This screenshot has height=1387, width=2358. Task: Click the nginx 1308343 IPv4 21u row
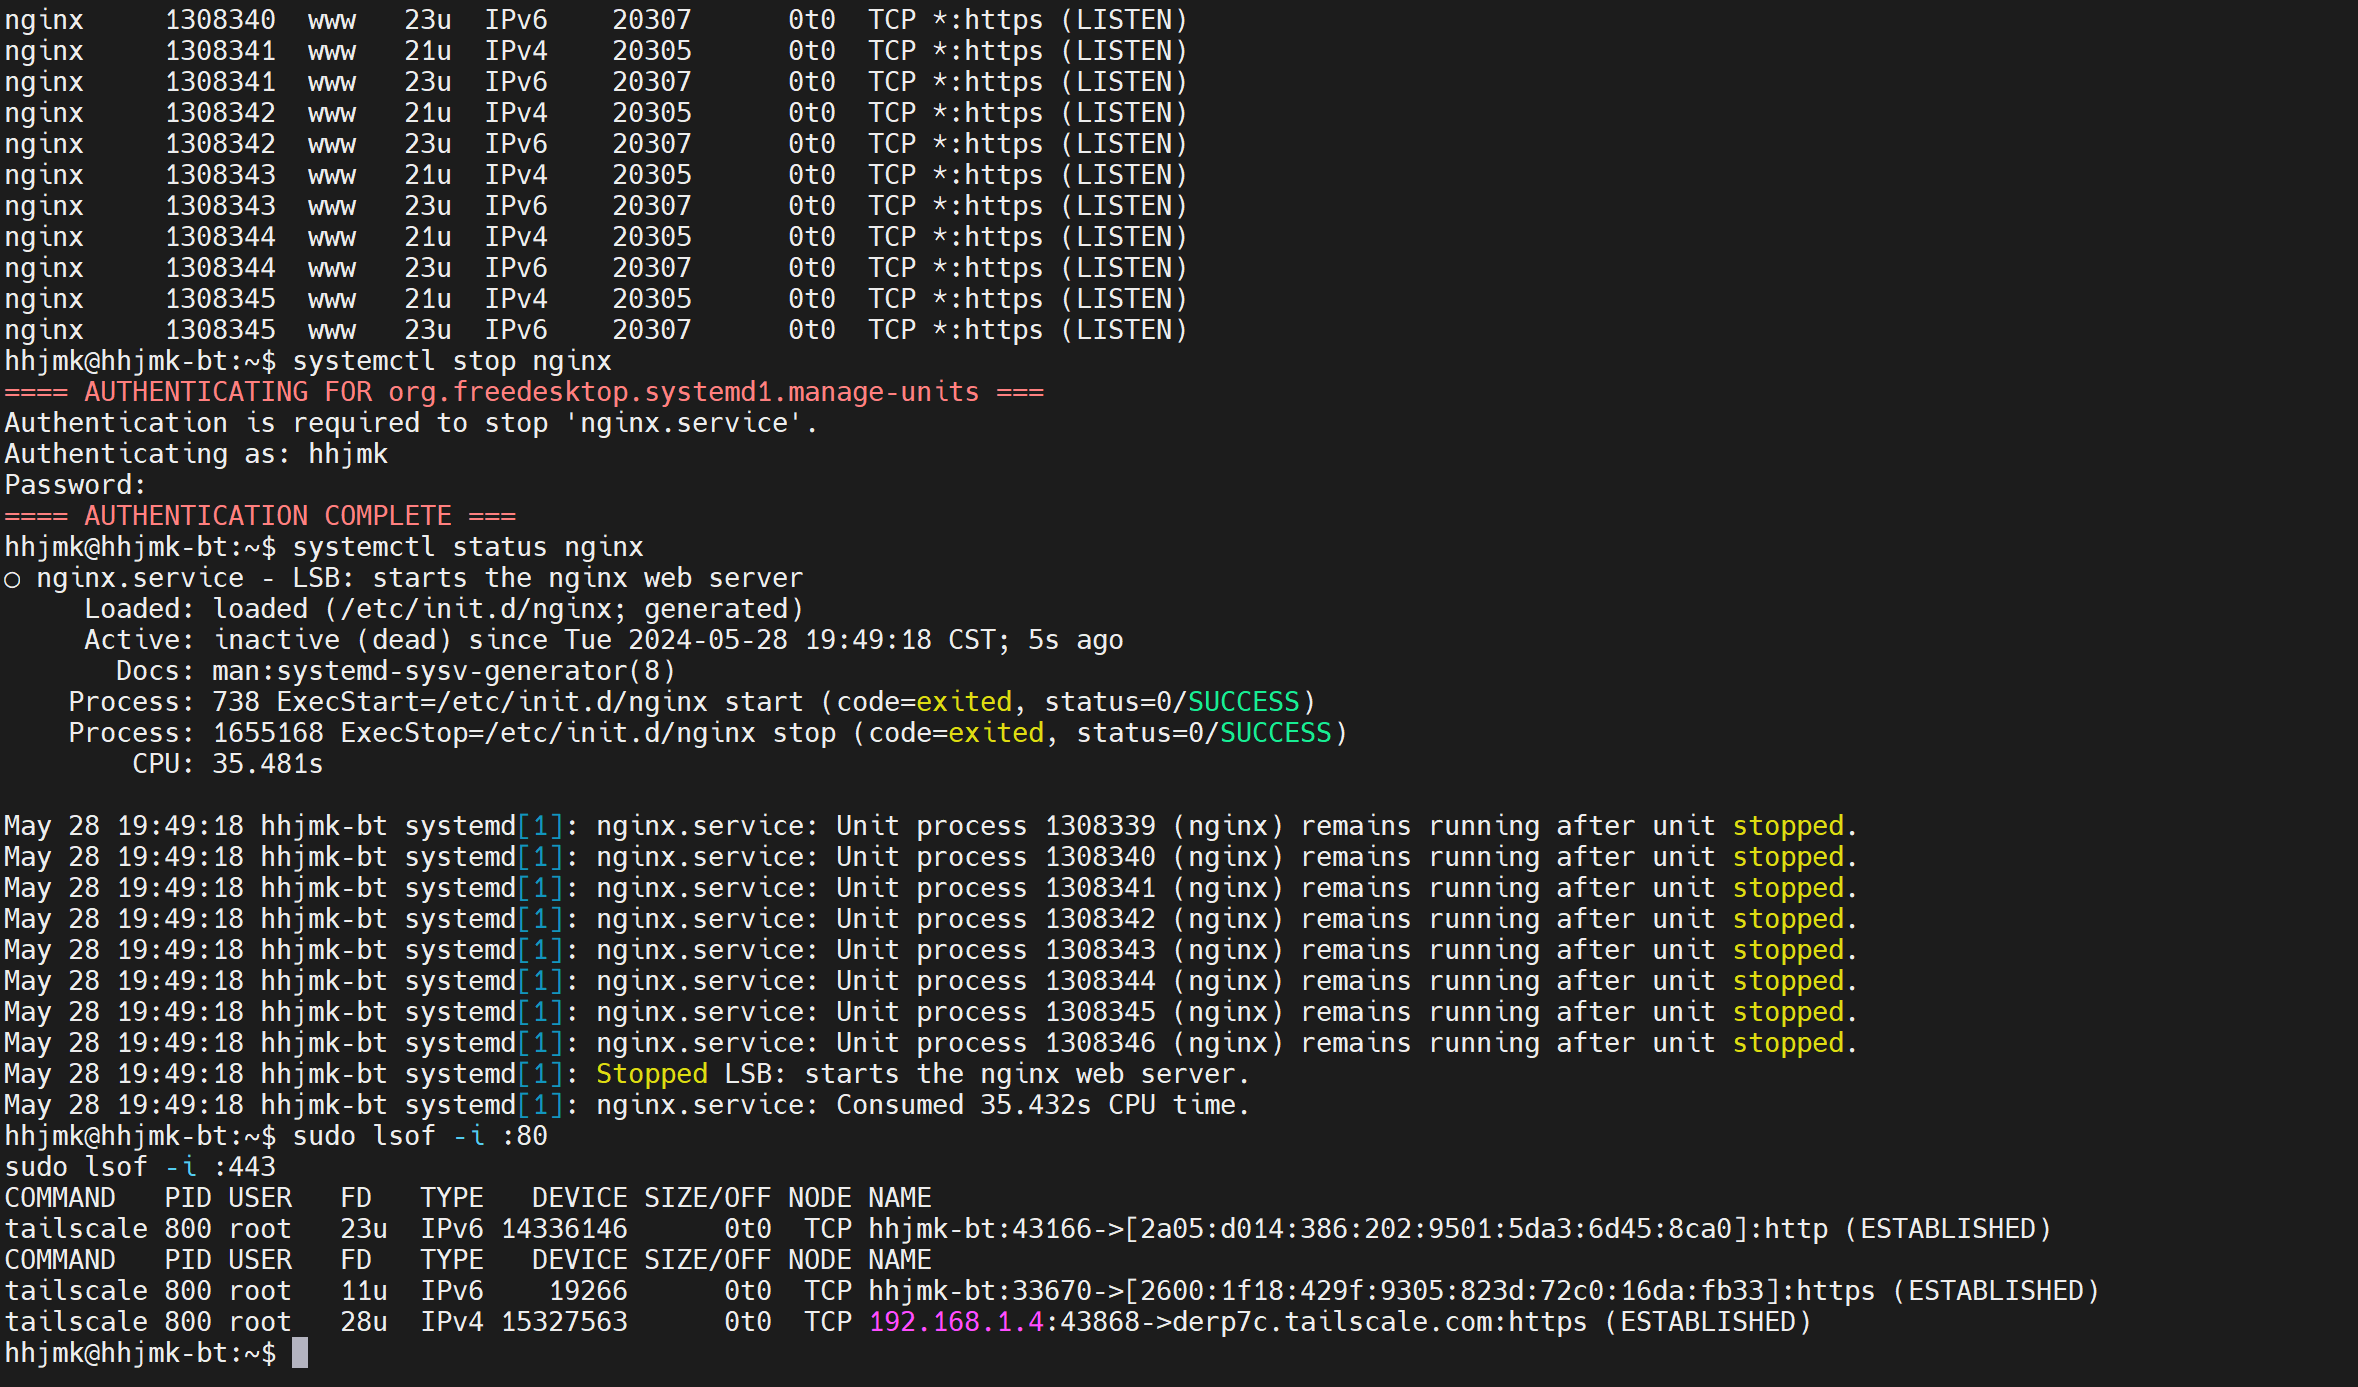coord(596,175)
